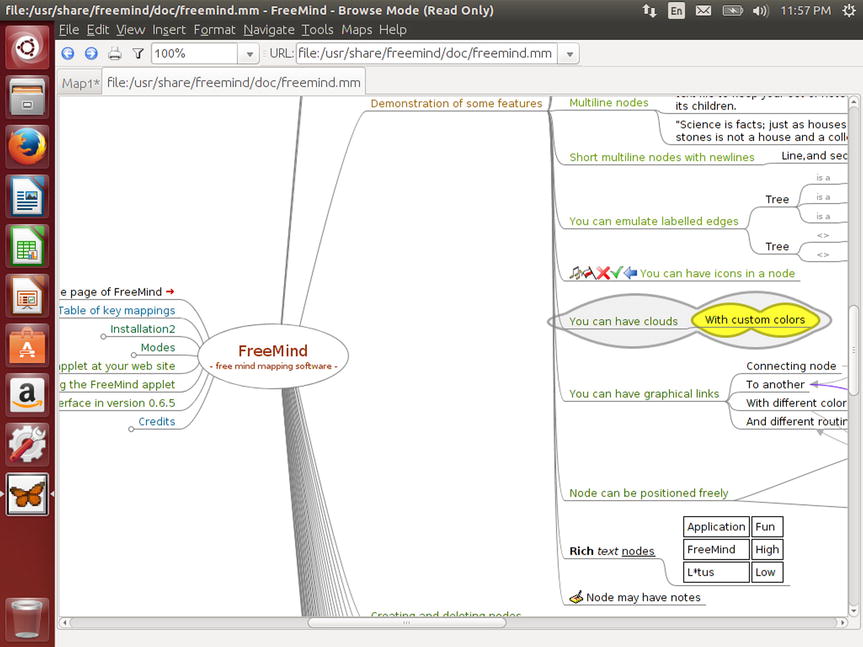863x647 pixels.
Task: Print the map using the printer icon
Action: coord(114,53)
